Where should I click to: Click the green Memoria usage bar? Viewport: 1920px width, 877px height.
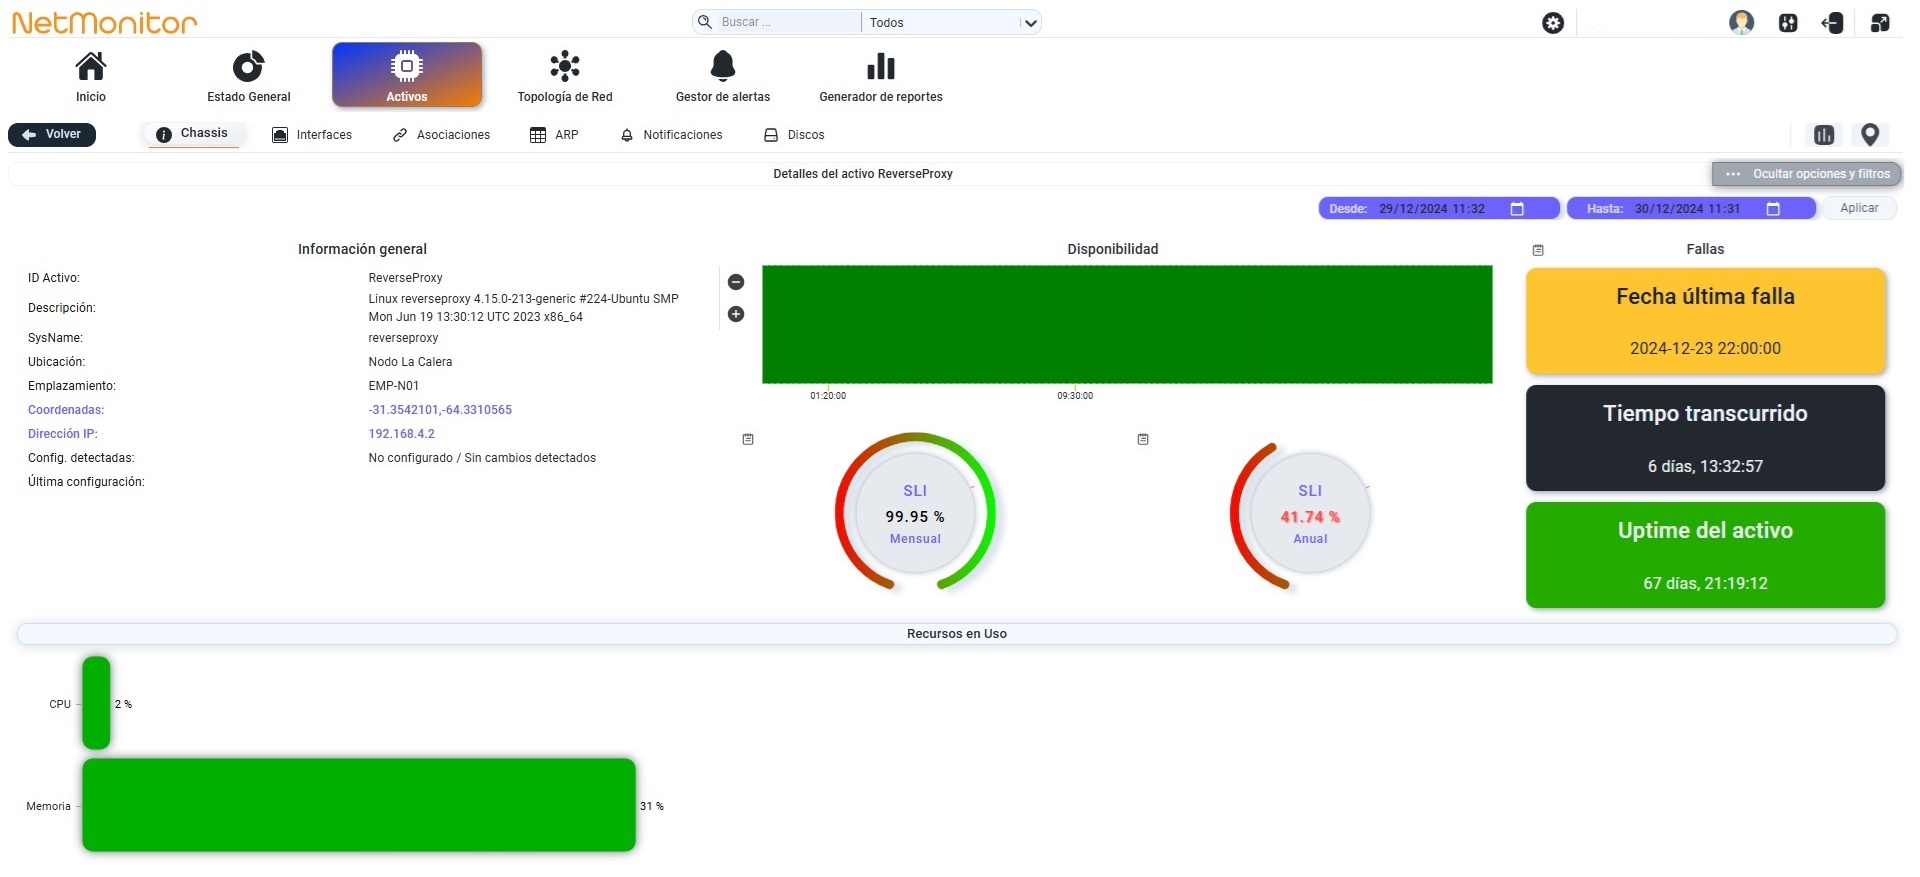(359, 805)
